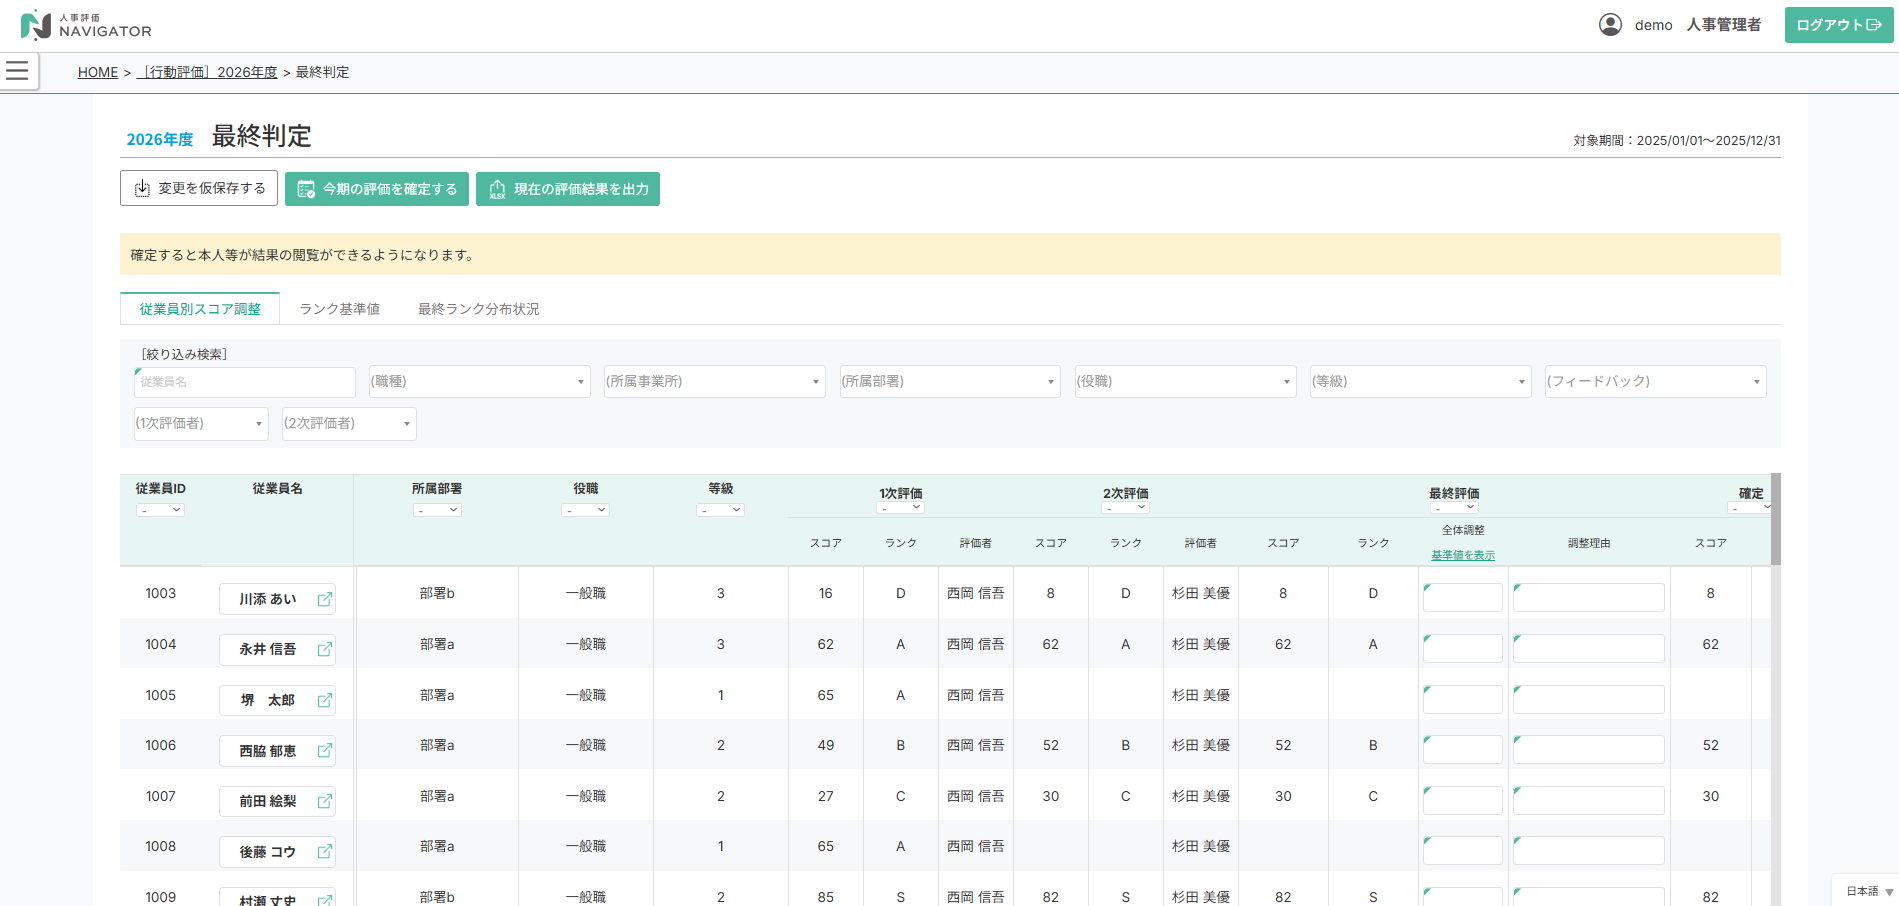Open external link icon for 永井 信吾
1899x906 pixels.
click(x=324, y=650)
